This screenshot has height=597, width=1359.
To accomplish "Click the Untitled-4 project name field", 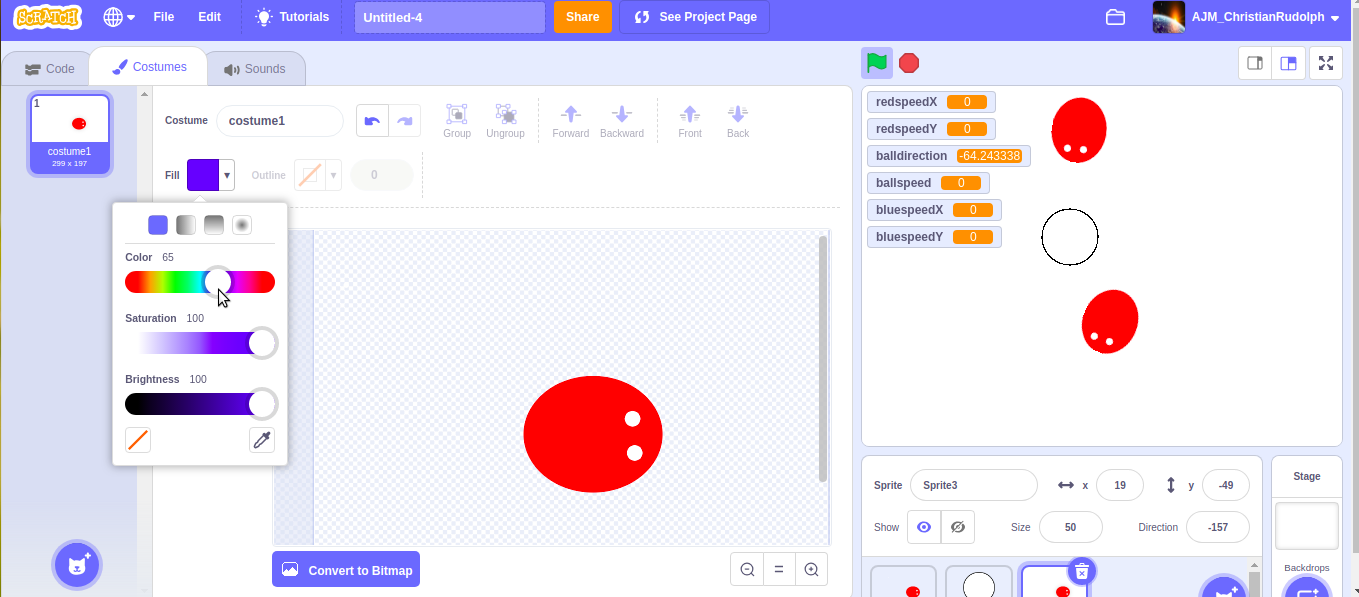I will pyautogui.click(x=449, y=17).
